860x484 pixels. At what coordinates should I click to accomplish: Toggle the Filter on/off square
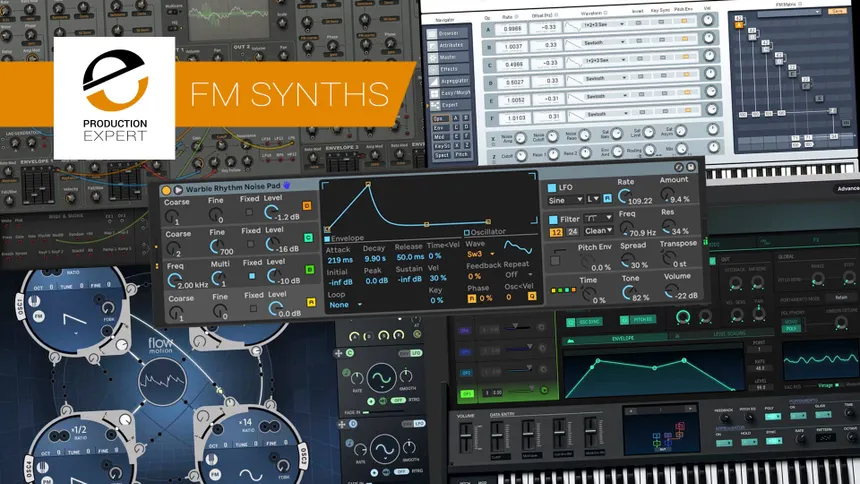pos(553,220)
